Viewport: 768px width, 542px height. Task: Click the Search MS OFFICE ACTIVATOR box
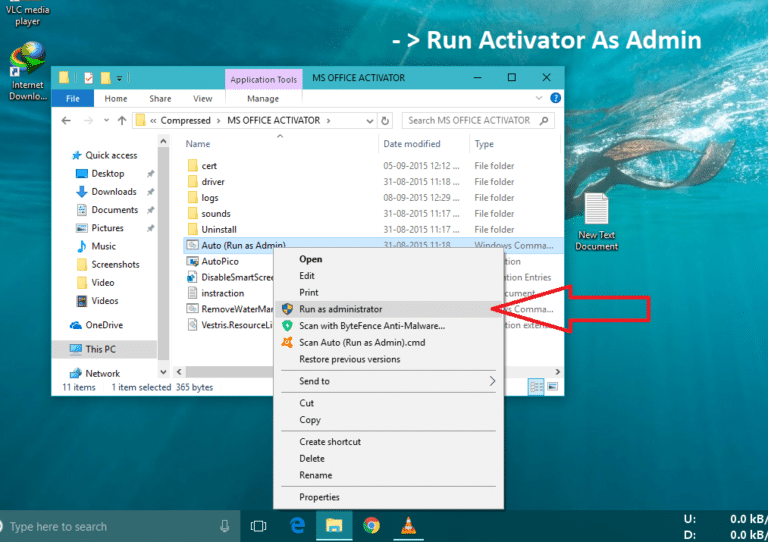pyautogui.click(x=478, y=120)
